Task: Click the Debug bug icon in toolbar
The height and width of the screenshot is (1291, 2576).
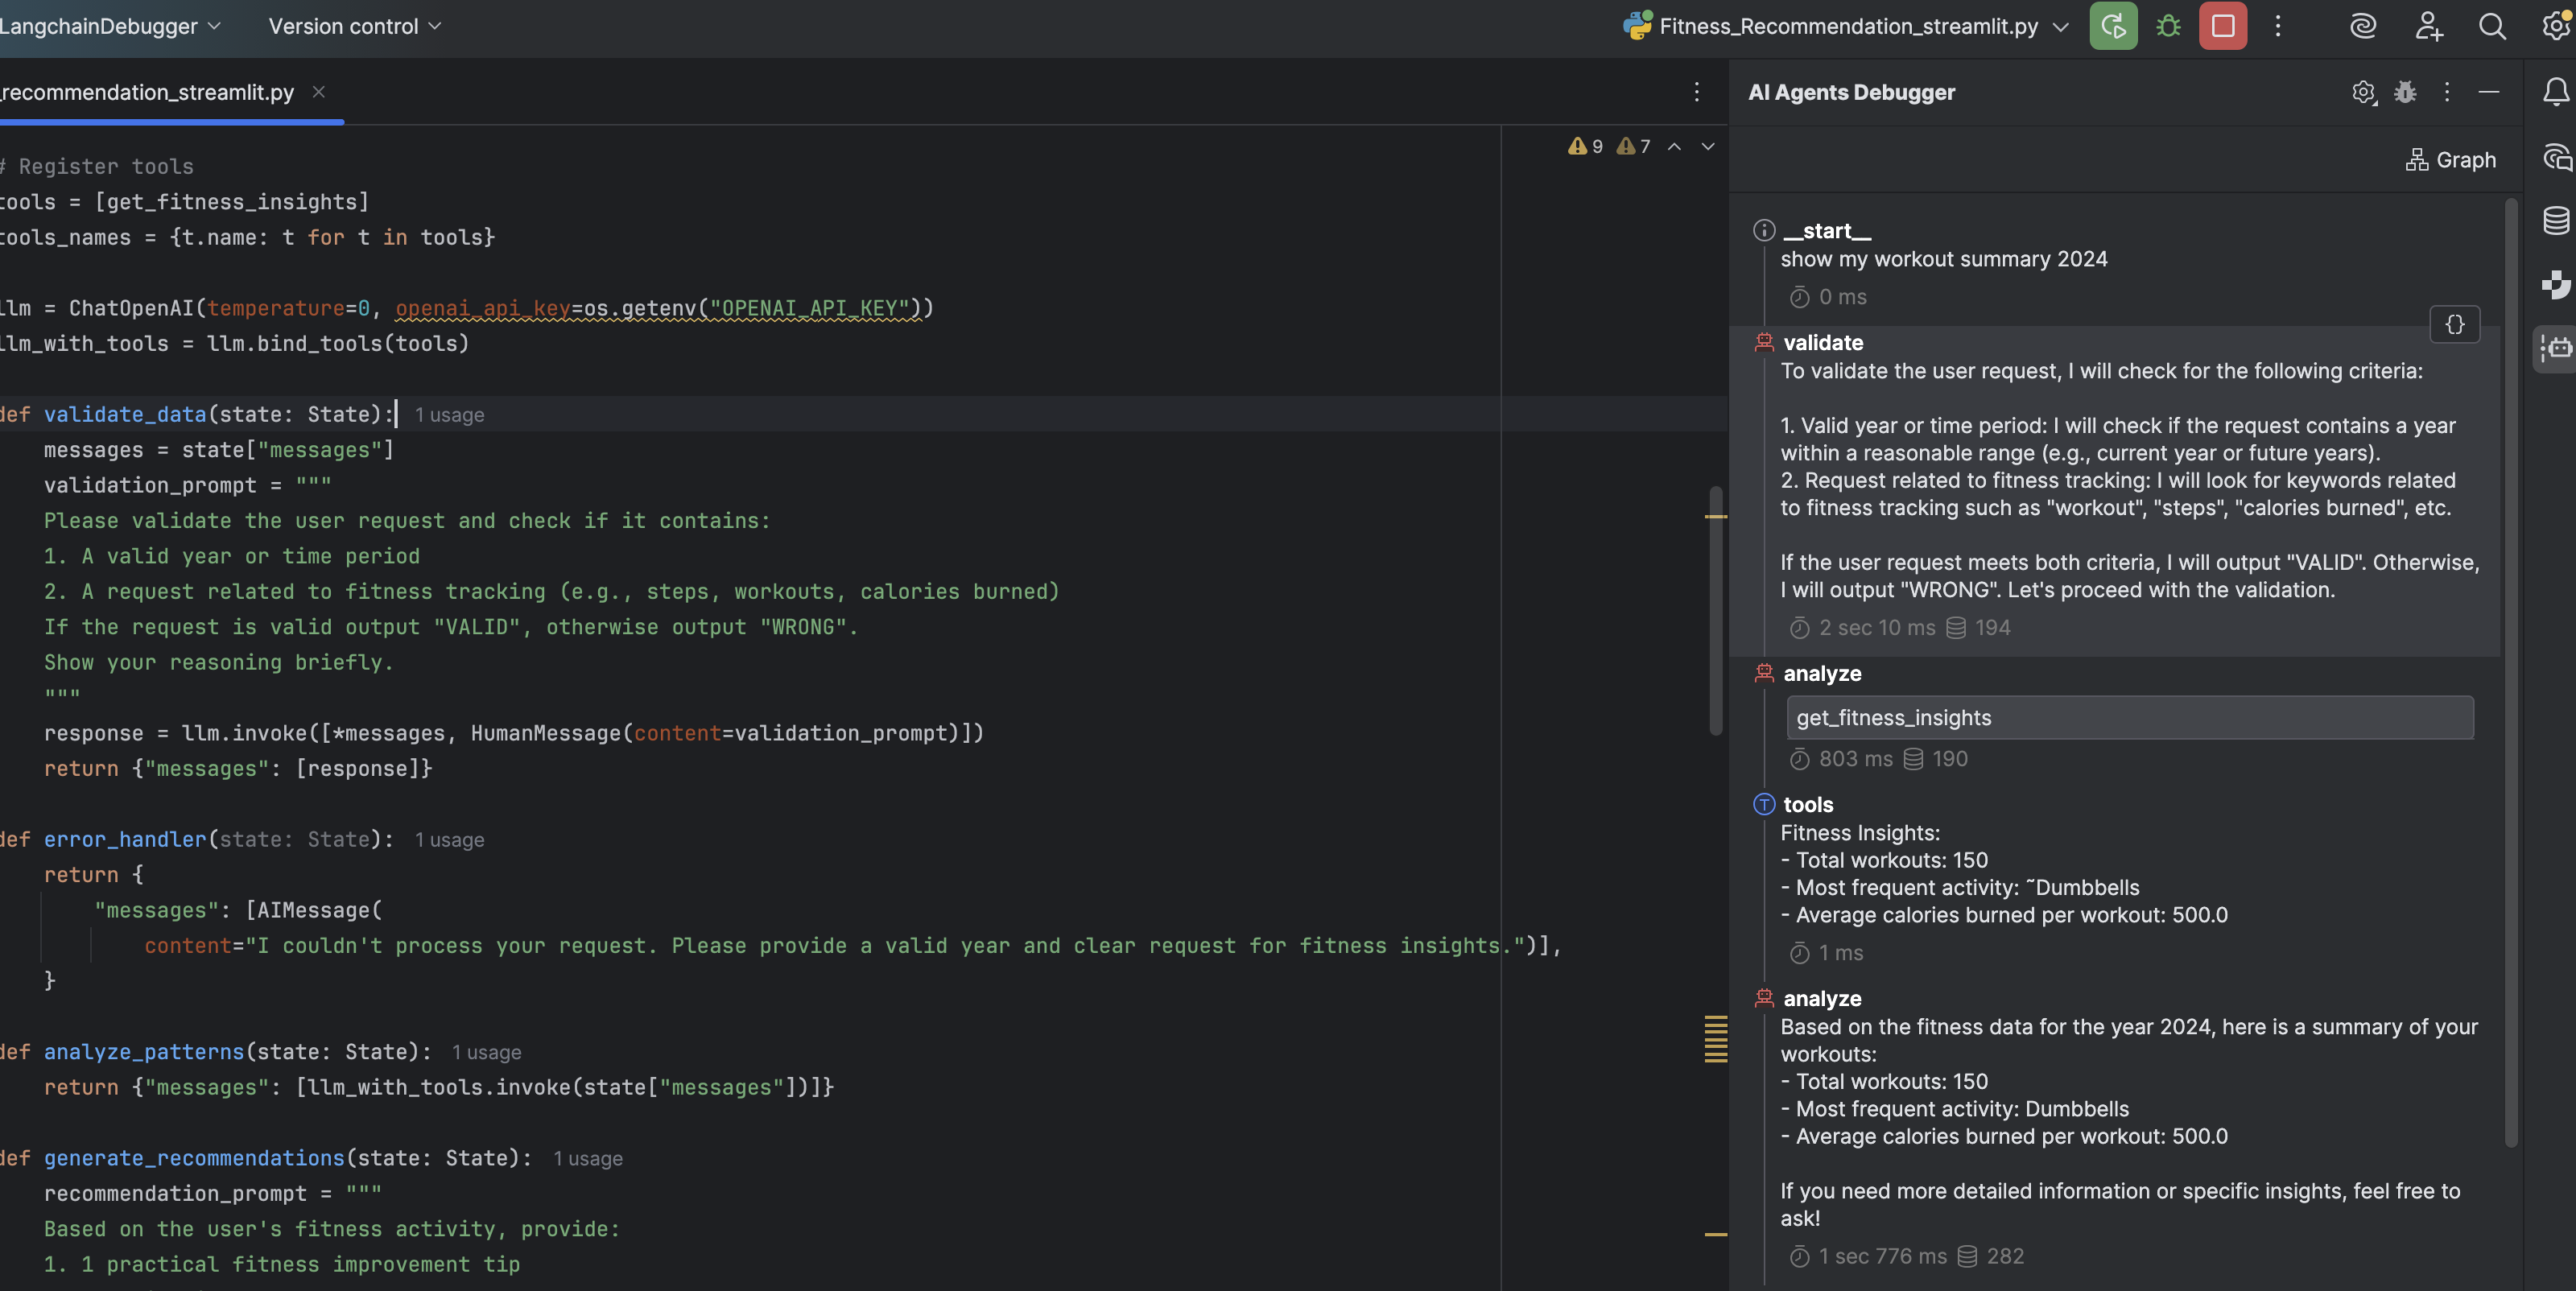Action: (x=2167, y=26)
